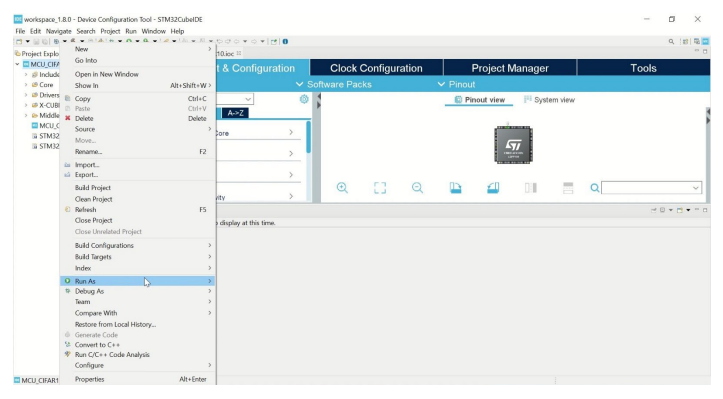Click Close Project menu entry
This screenshot has height=399, width=723.
pyautogui.click(x=138, y=220)
